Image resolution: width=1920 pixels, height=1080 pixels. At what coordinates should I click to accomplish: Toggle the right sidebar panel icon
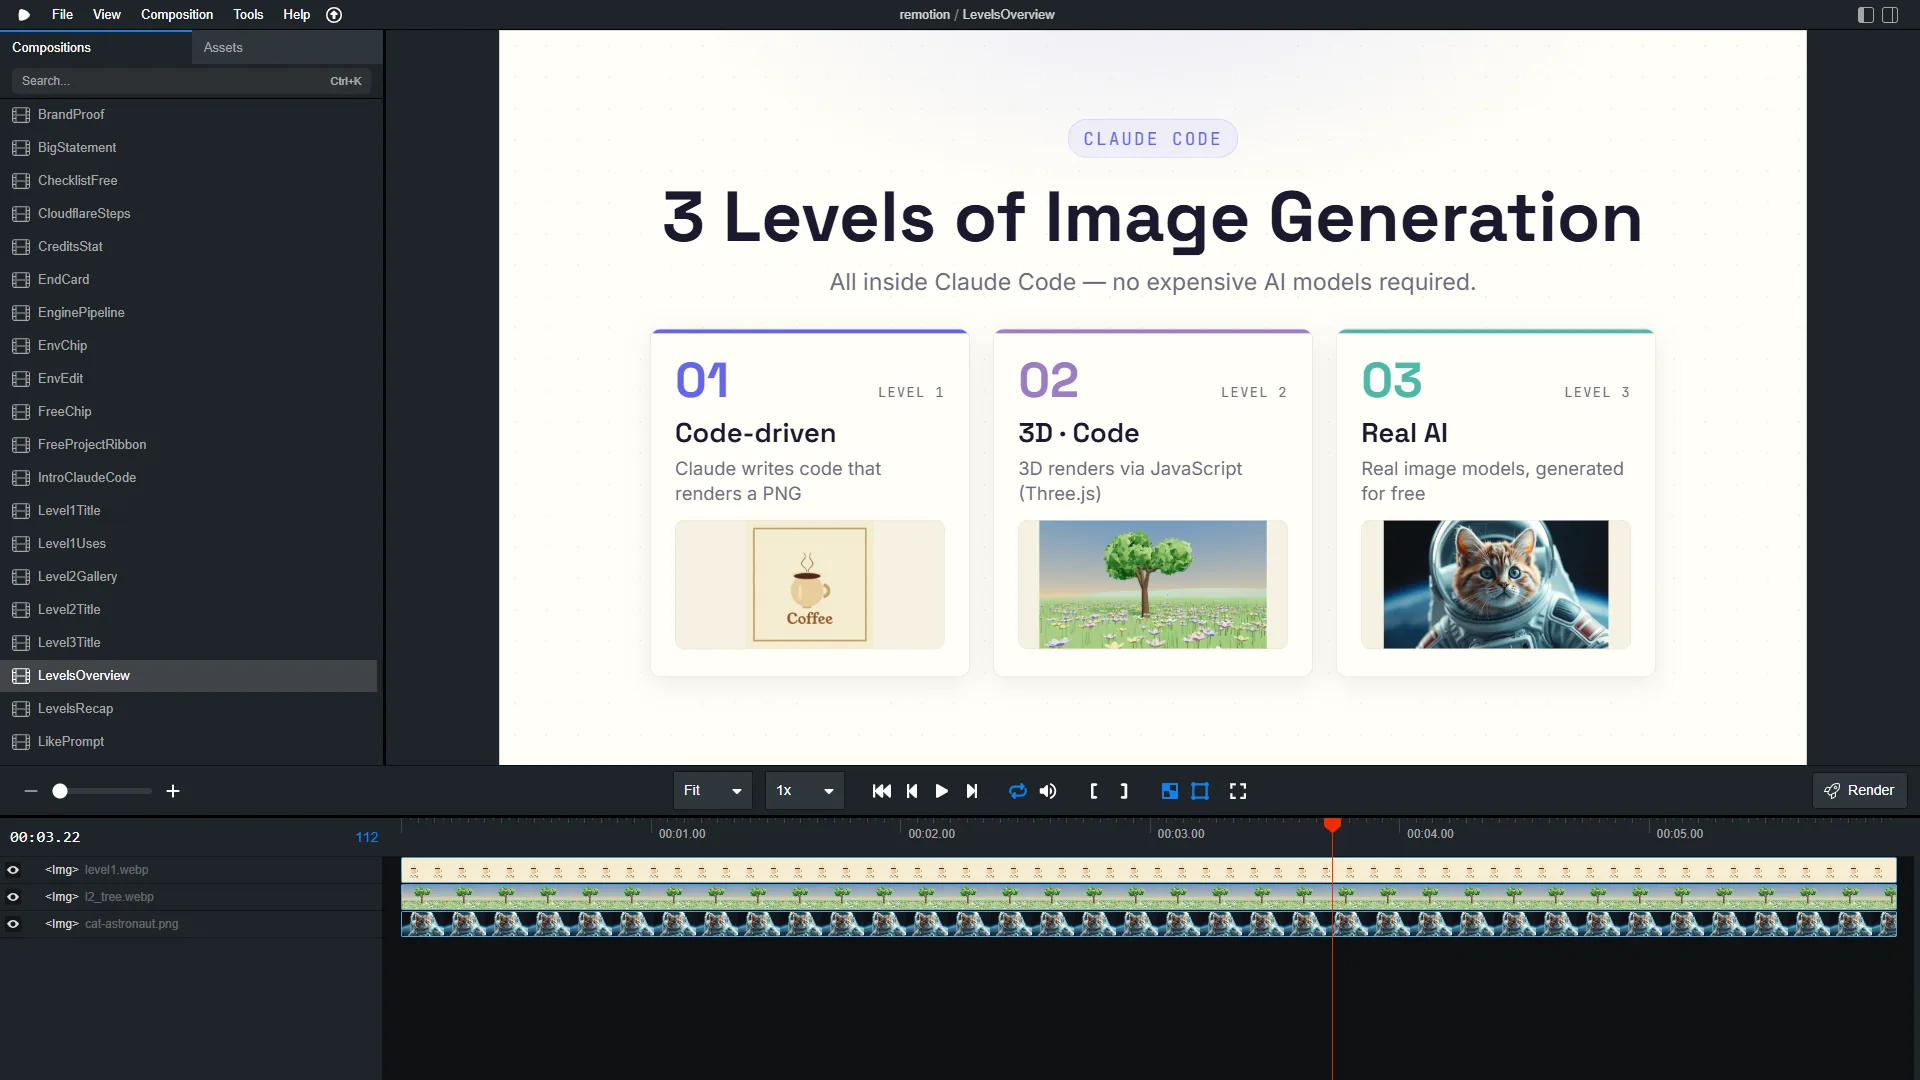pos(1890,15)
